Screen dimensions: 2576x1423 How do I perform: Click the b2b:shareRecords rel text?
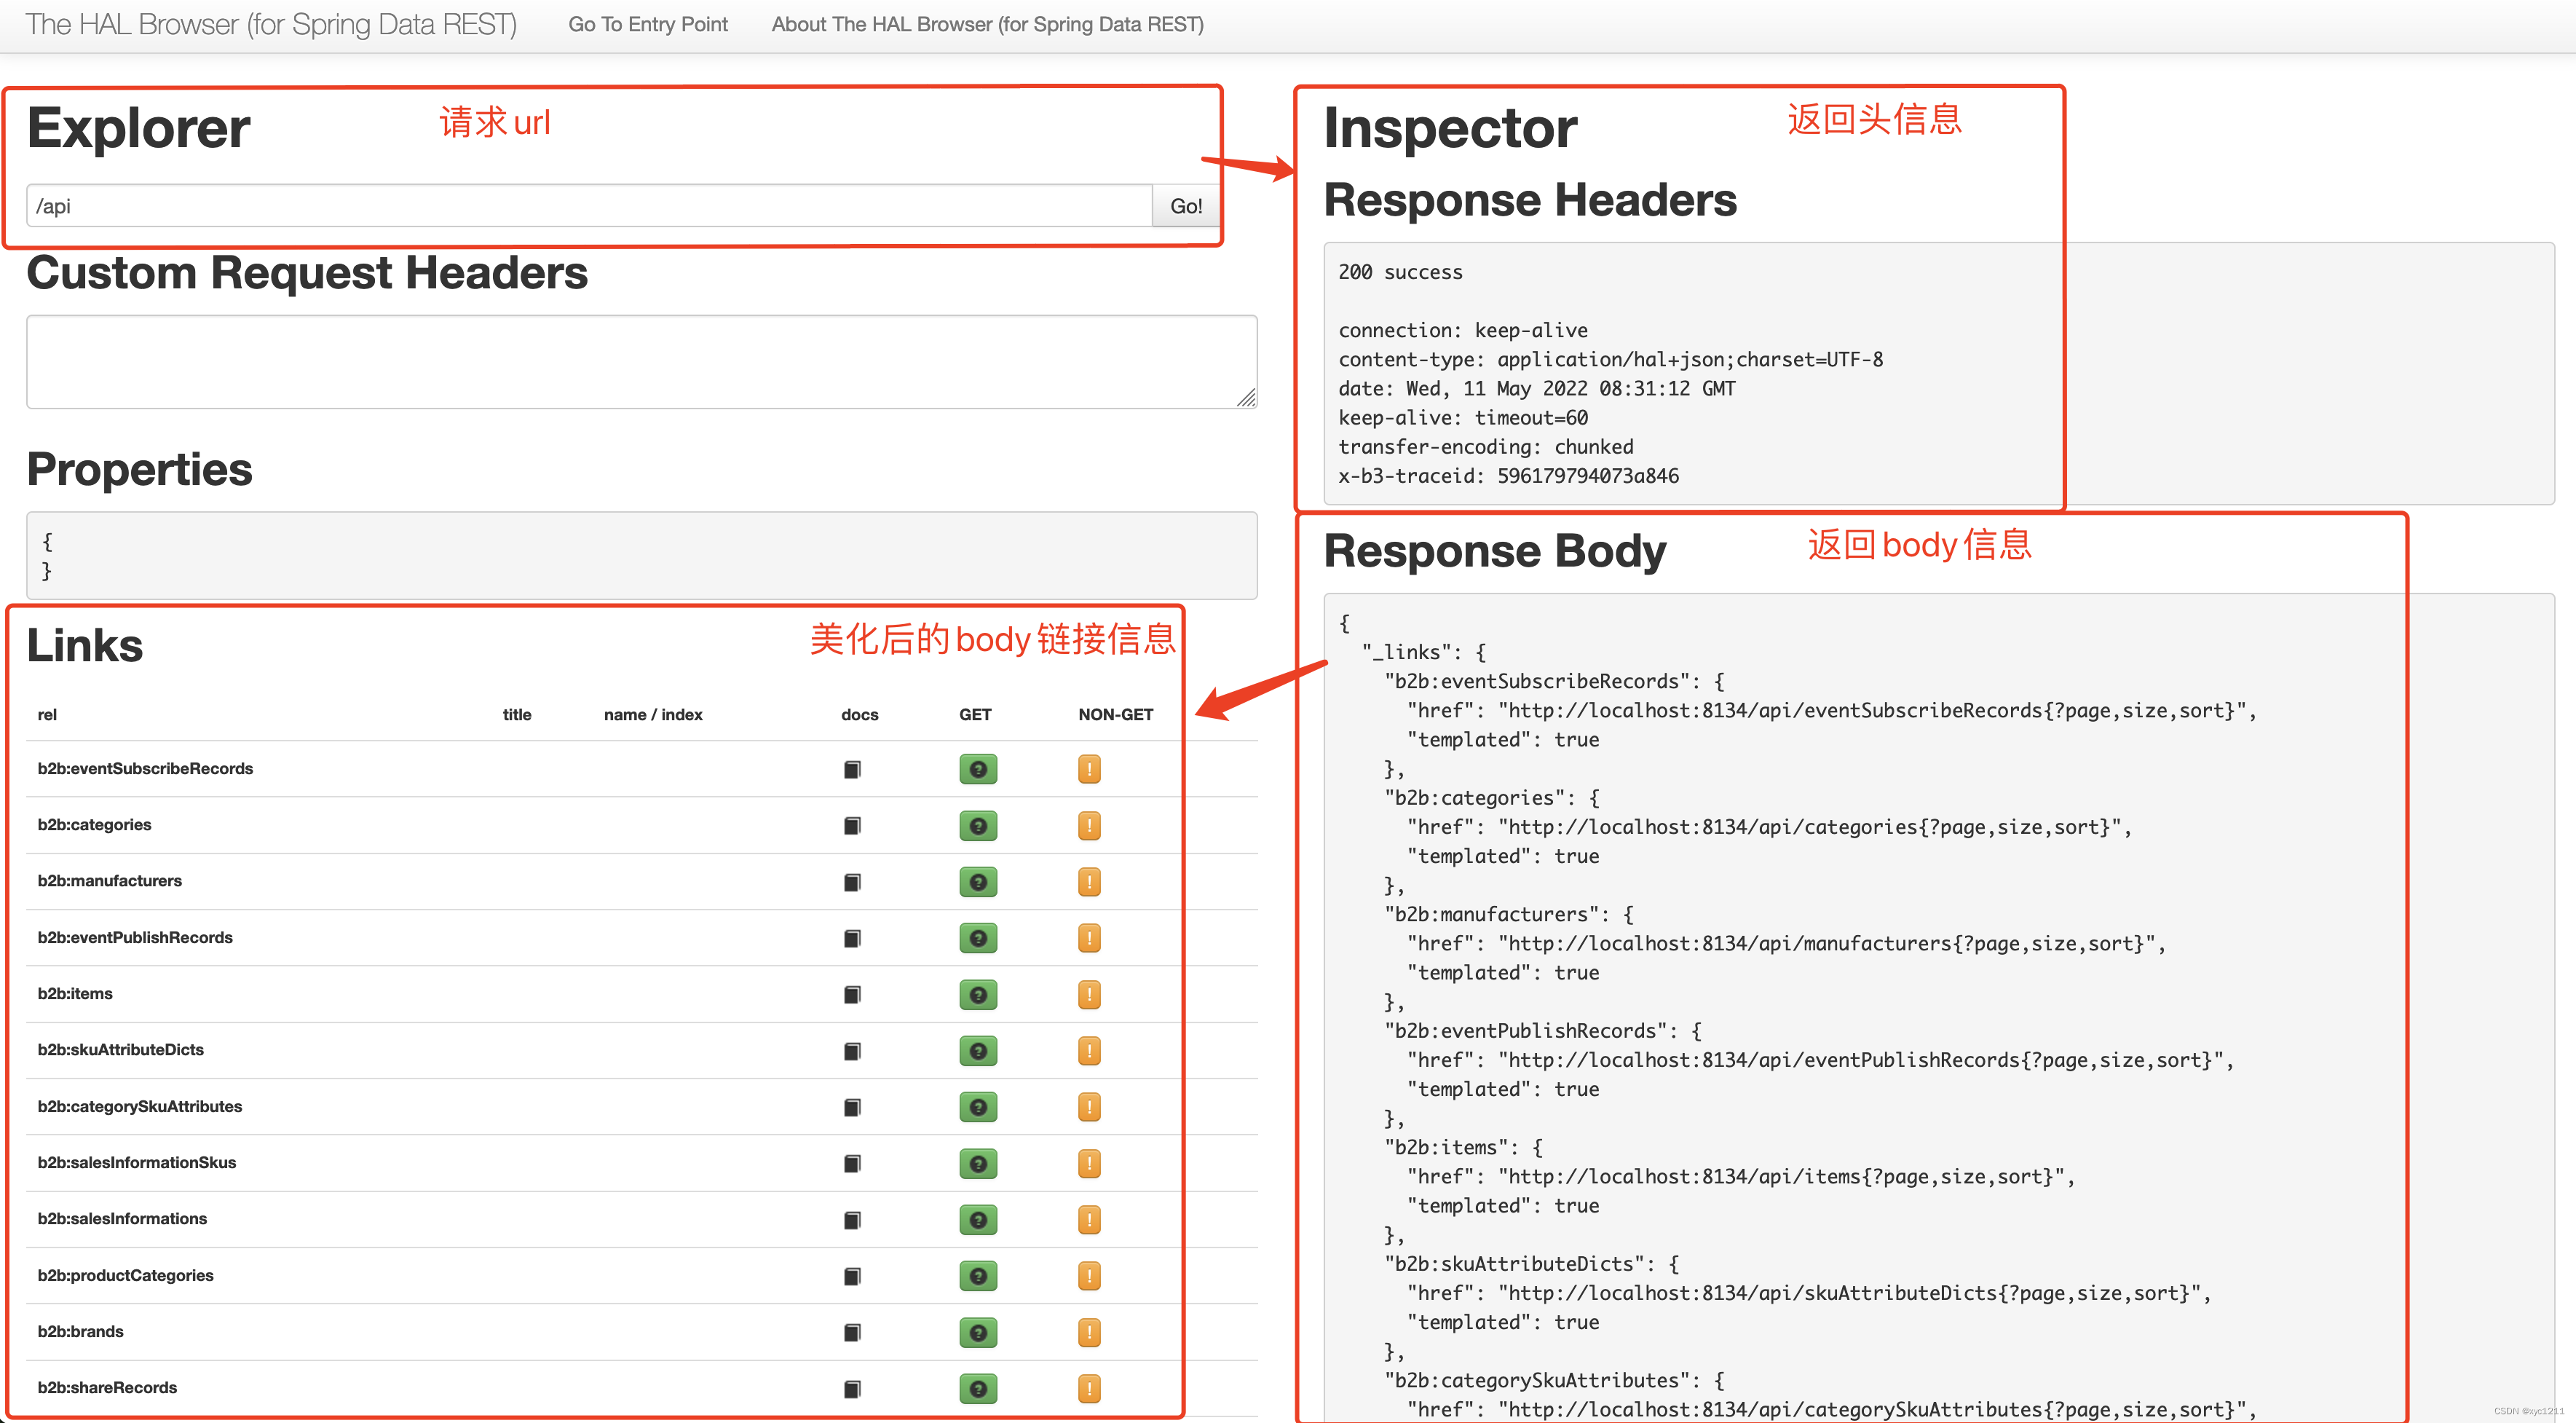pyautogui.click(x=107, y=1388)
